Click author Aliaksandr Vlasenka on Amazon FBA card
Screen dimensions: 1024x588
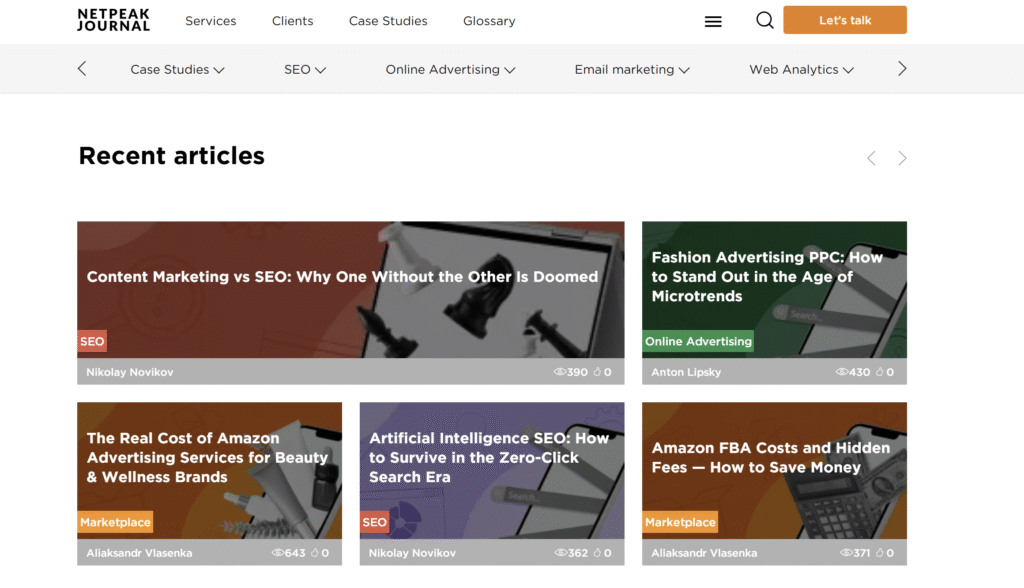704,553
